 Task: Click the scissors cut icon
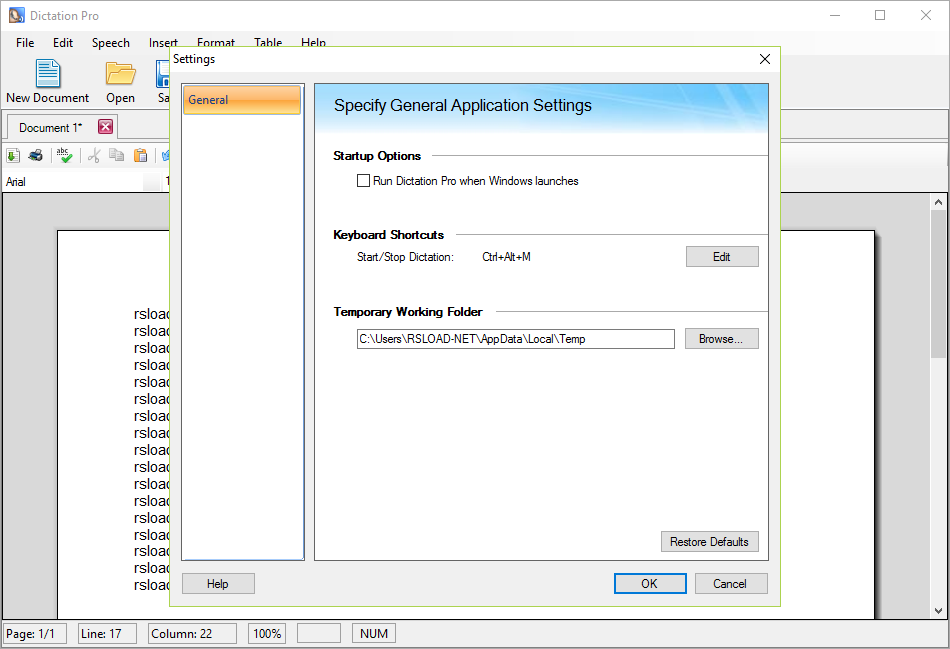(94, 156)
